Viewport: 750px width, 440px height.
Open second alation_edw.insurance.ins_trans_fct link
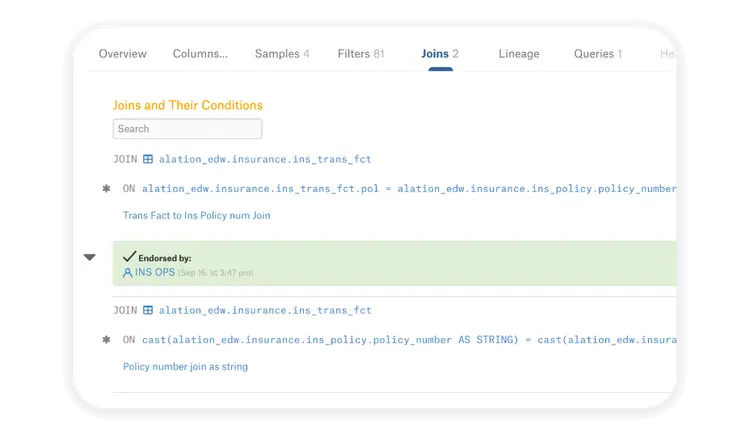tap(265, 310)
